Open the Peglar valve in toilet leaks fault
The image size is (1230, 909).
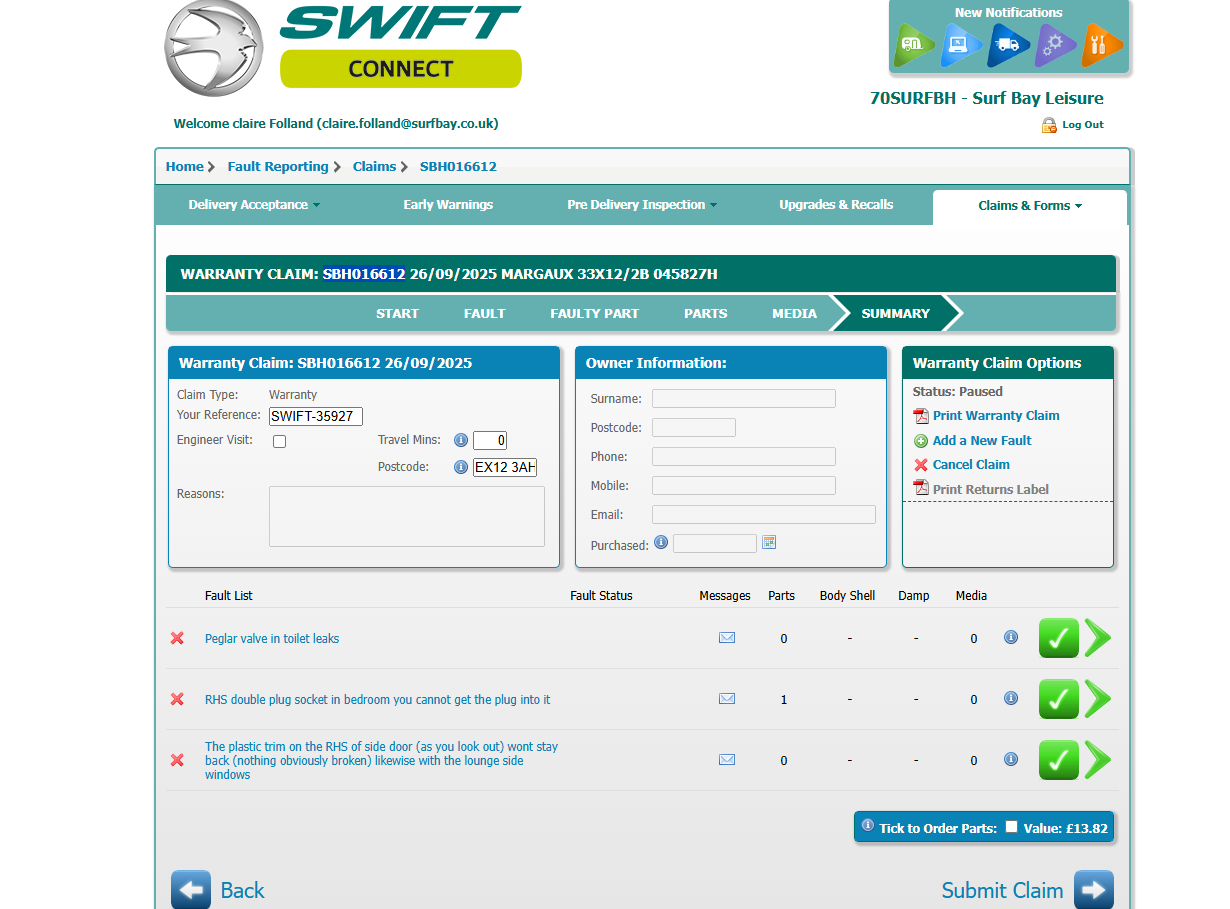point(272,639)
